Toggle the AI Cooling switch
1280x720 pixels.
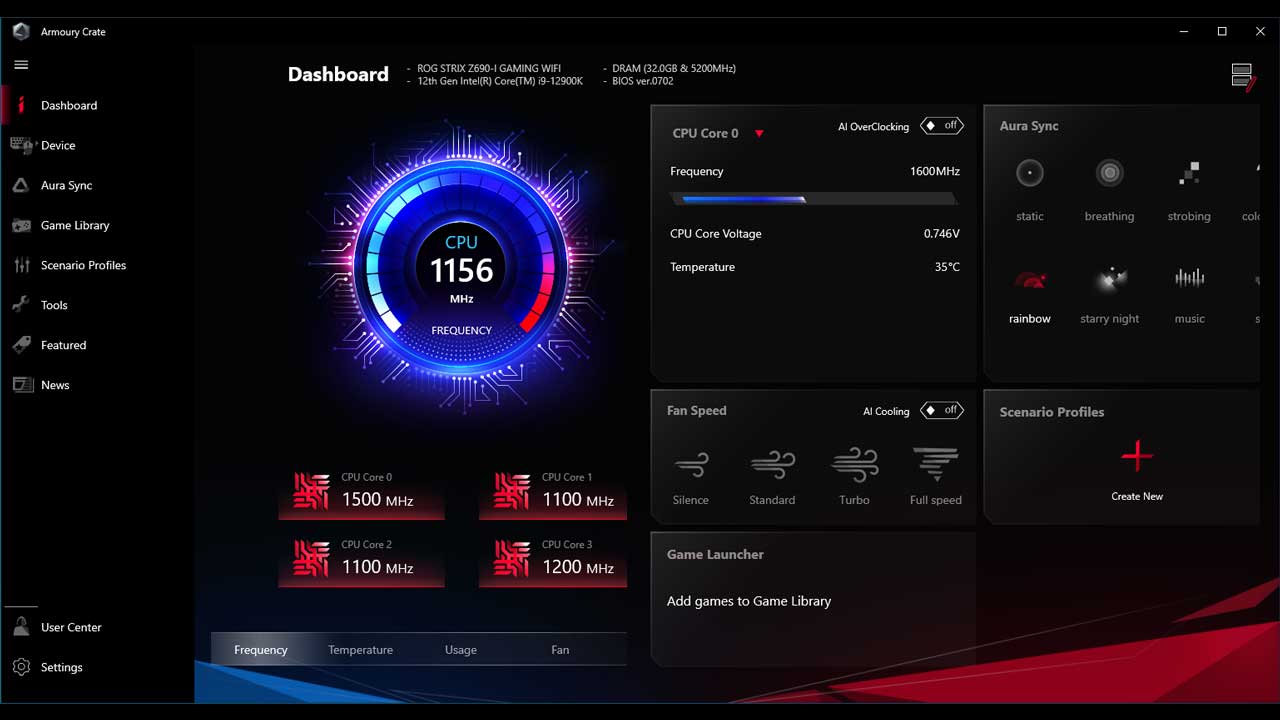(942, 410)
